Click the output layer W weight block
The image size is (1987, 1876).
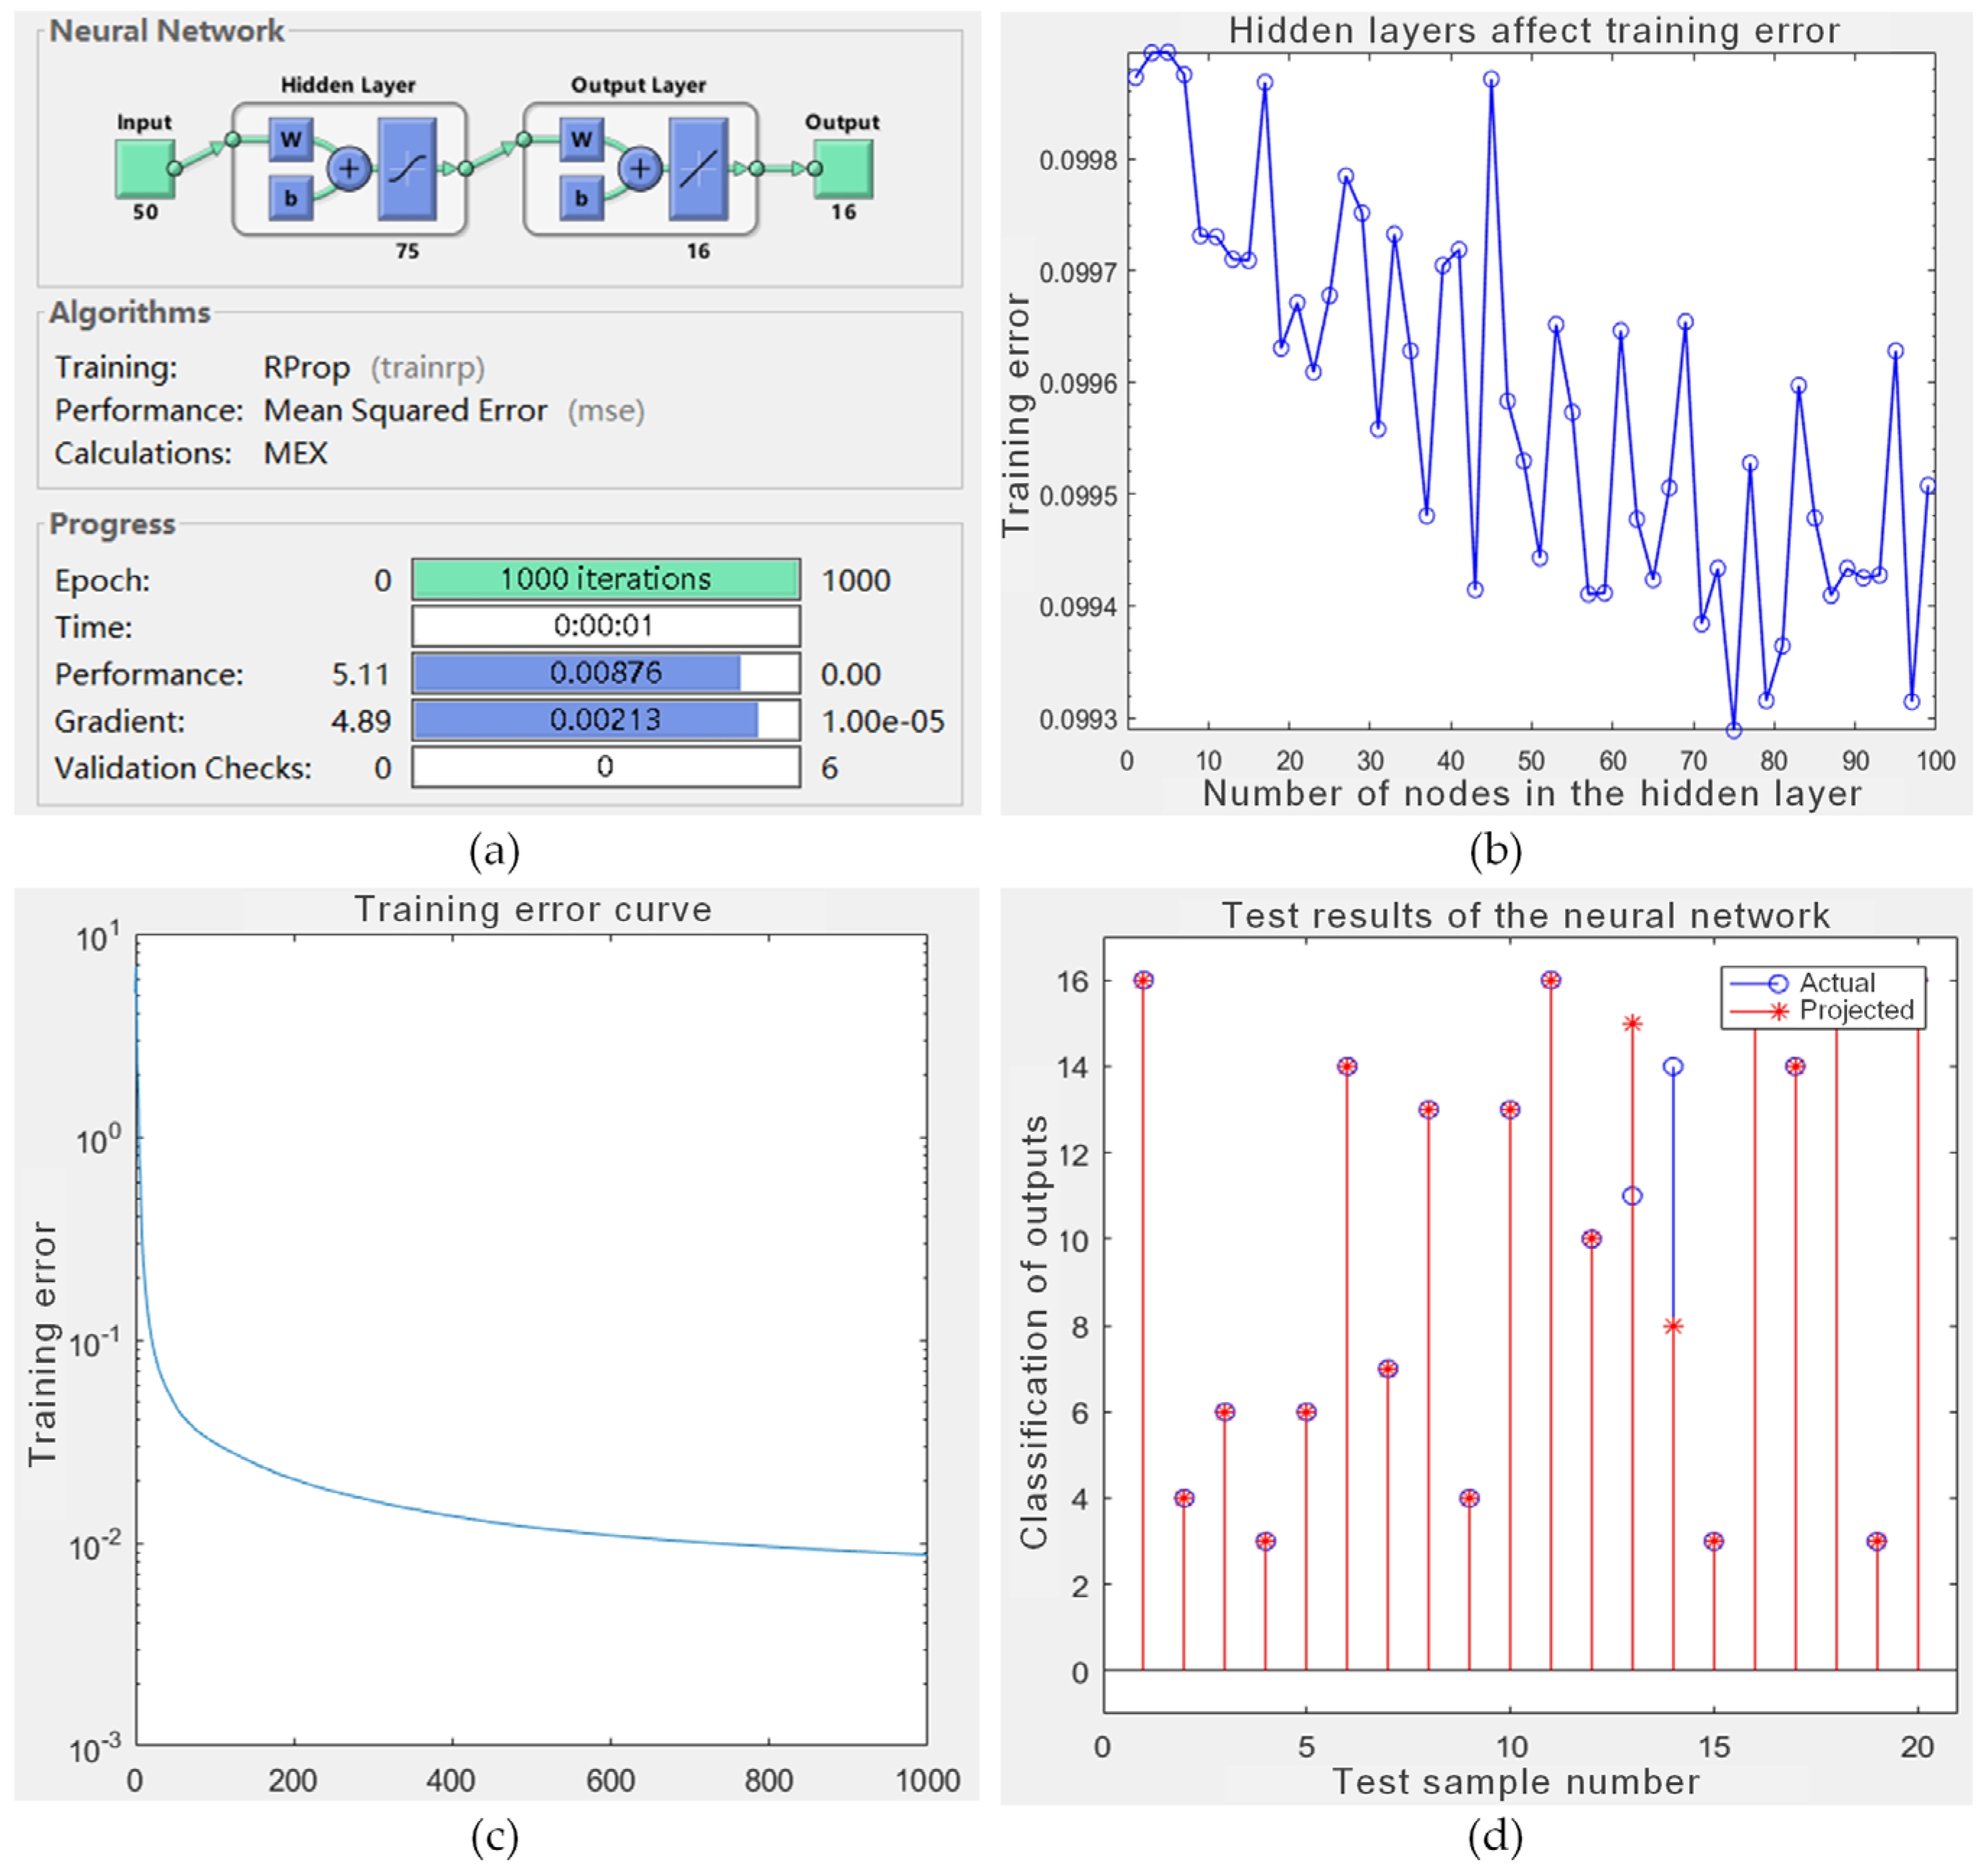581,139
